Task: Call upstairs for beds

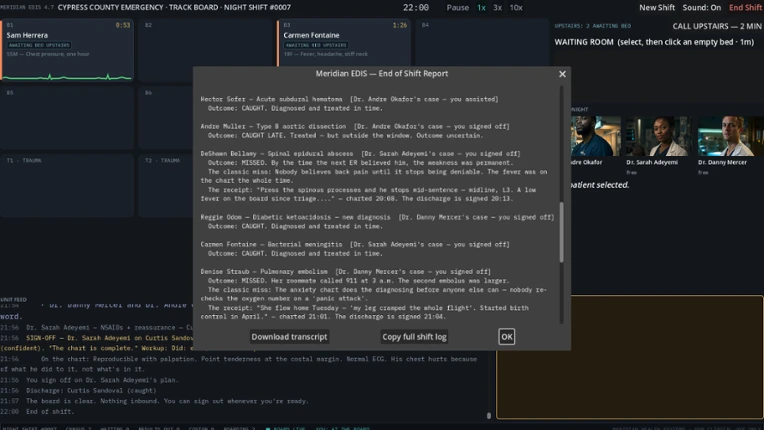Action: pos(717,26)
